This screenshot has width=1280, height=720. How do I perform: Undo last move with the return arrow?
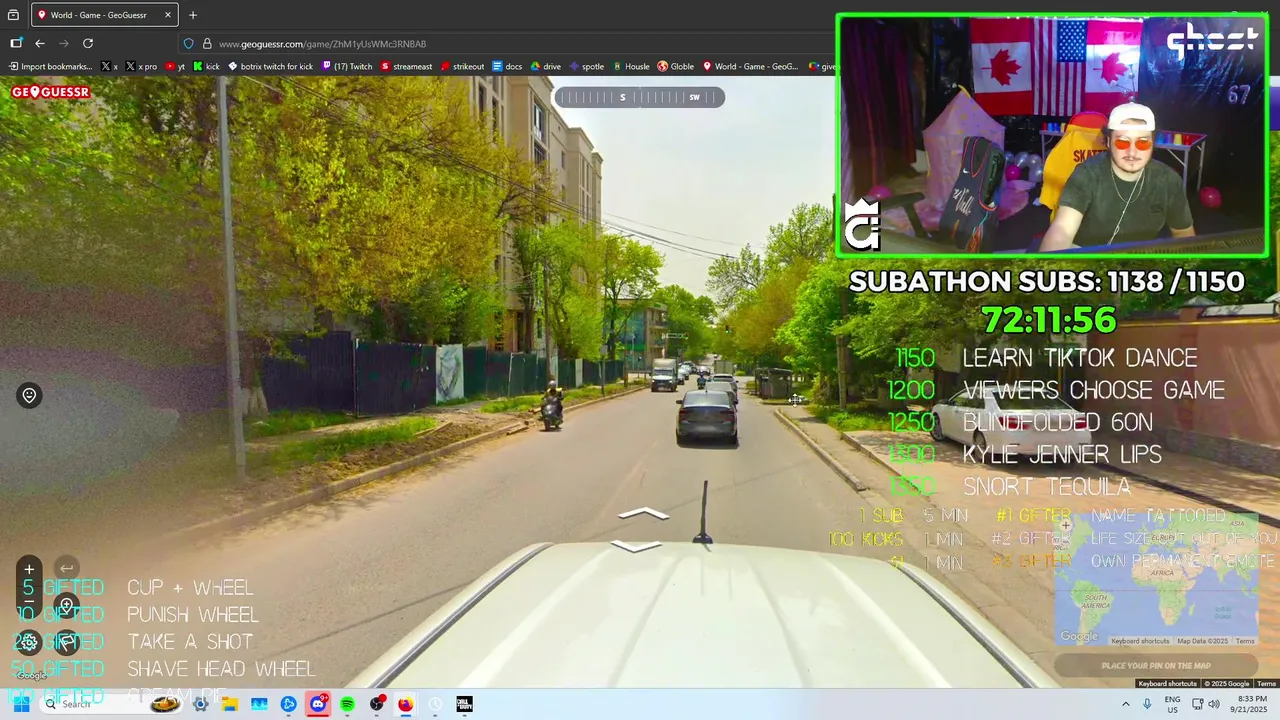pos(66,569)
